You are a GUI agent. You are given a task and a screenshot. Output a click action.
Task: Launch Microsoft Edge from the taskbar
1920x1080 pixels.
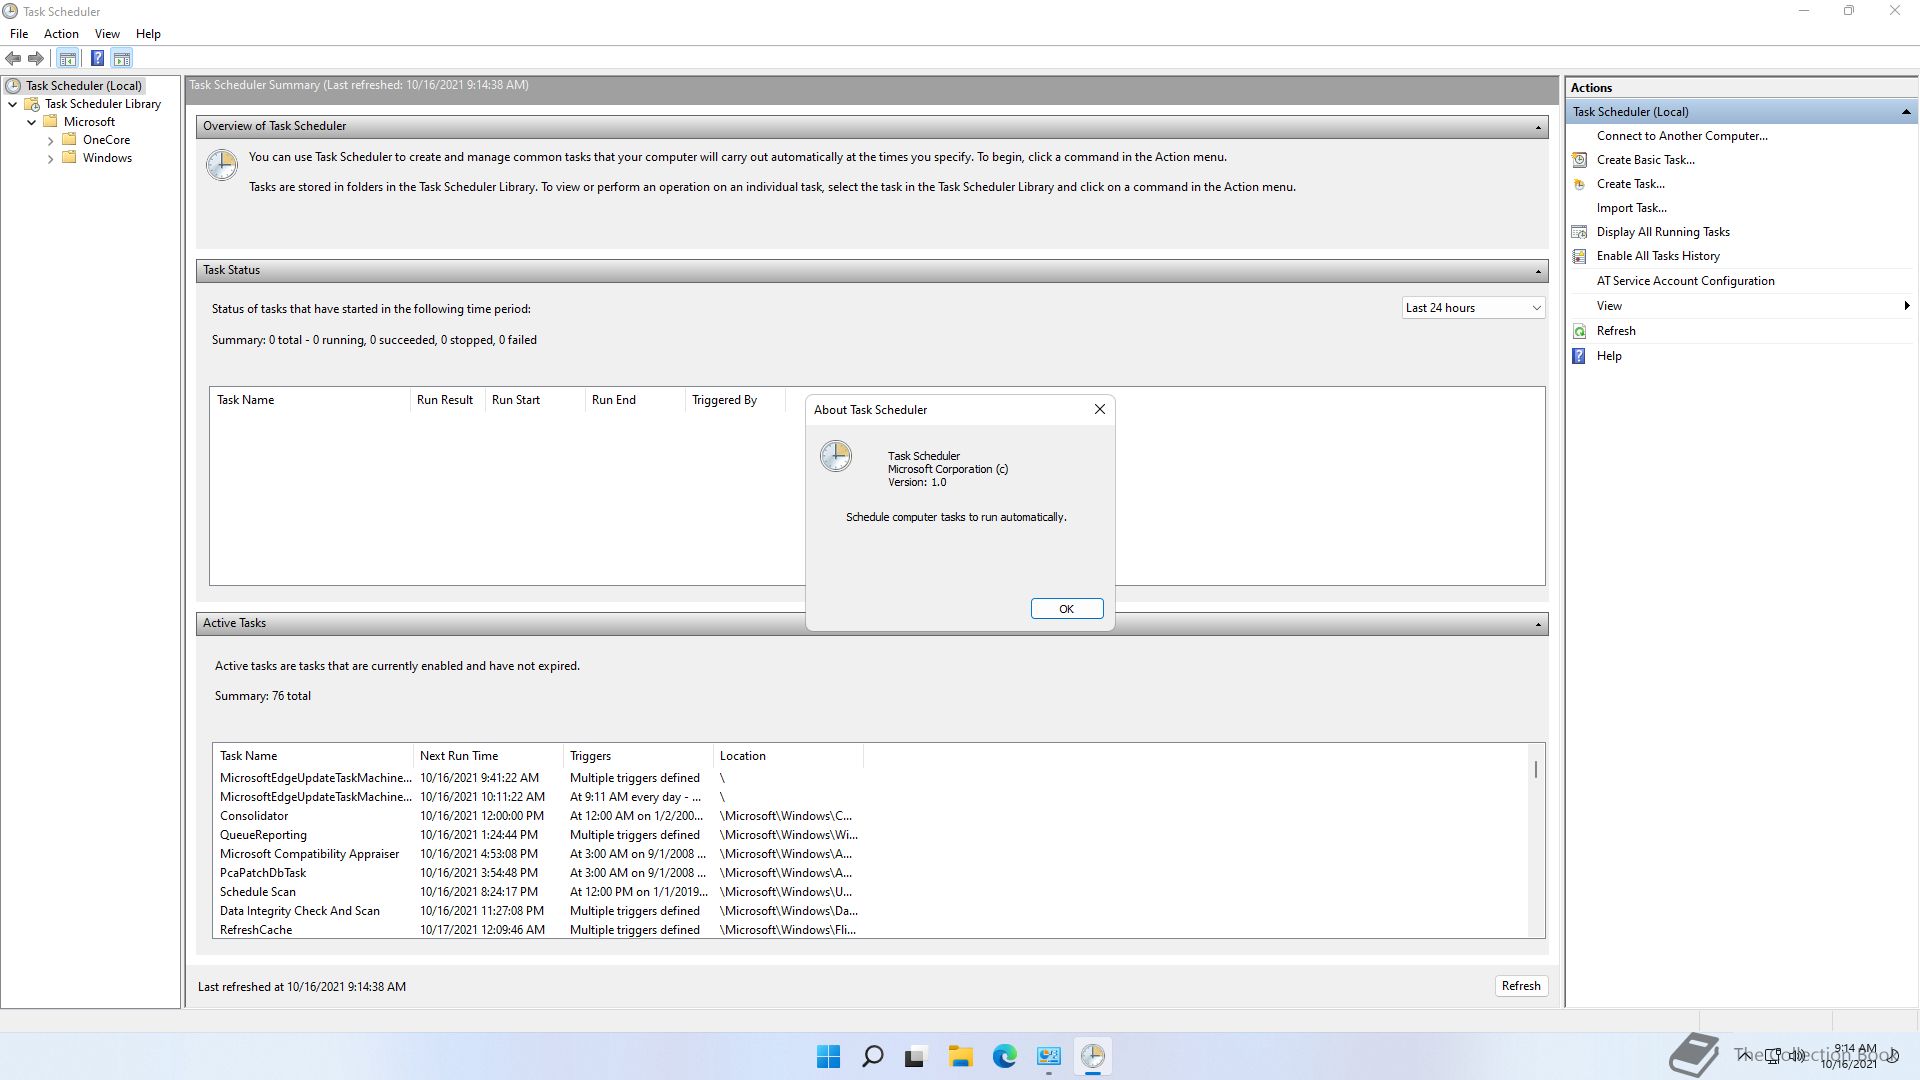[1004, 1056]
